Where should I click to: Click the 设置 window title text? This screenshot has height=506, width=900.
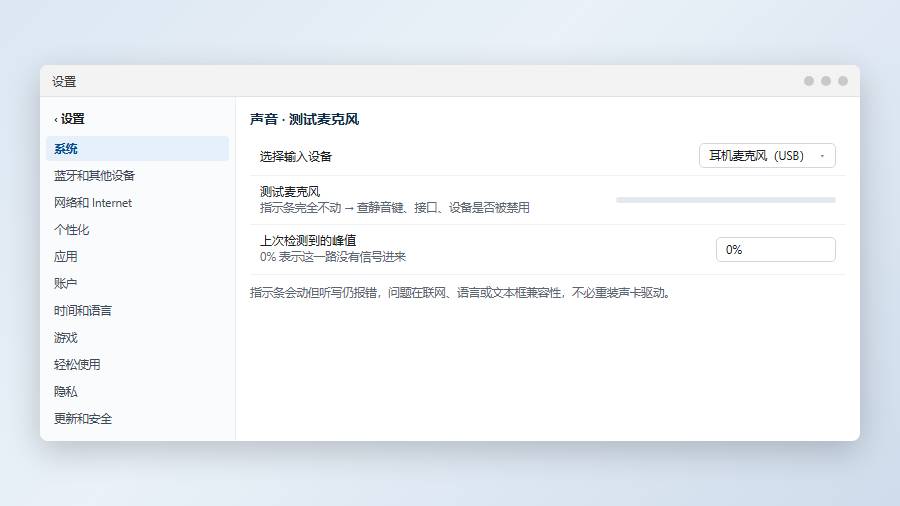(64, 81)
